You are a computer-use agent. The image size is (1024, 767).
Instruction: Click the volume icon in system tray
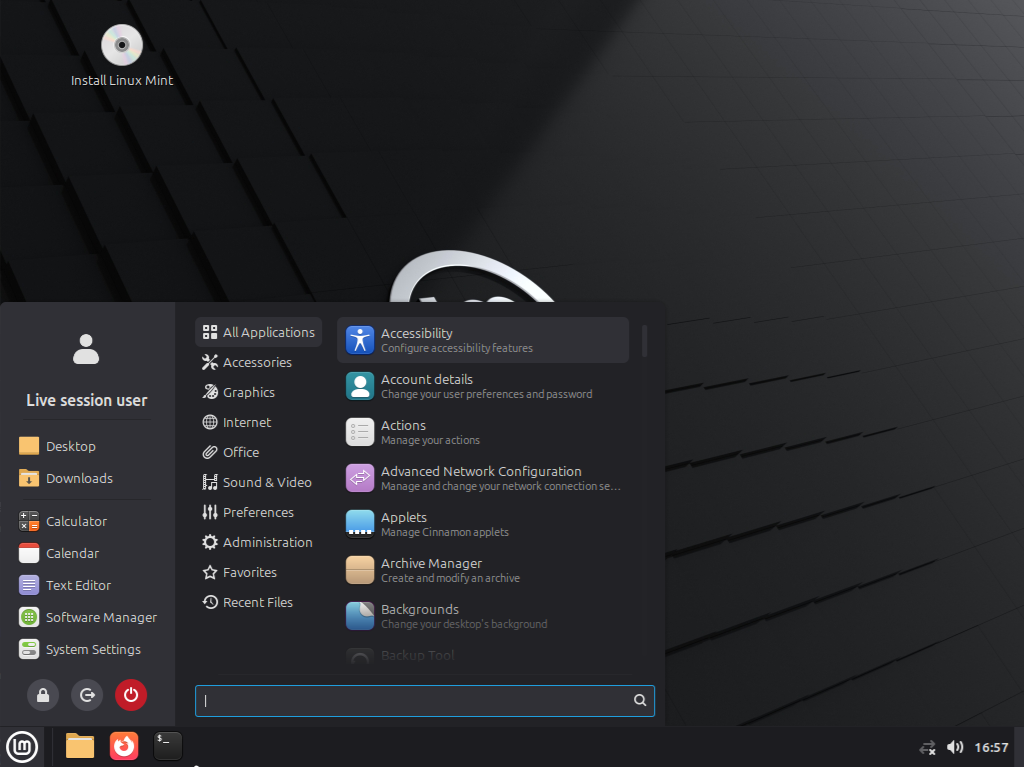point(955,747)
